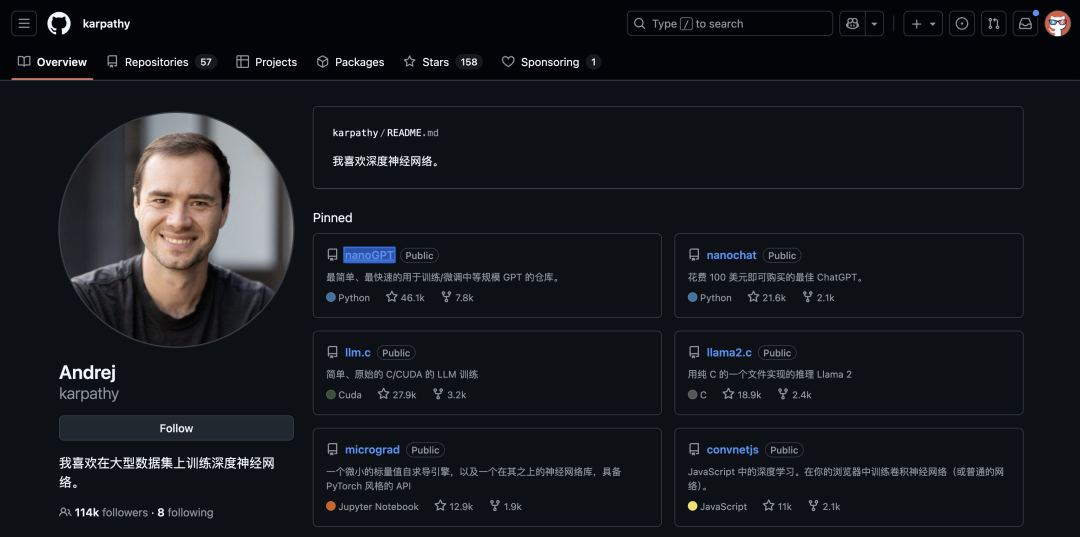This screenshot has height=537, width=1080.
Task: Open the nanochat repository link
Action: click(x=731, y=255)
